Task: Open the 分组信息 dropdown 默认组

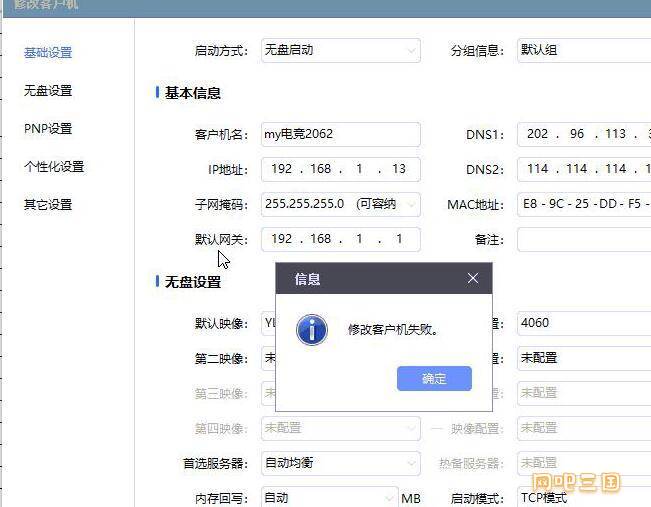Action: [584, 51]
